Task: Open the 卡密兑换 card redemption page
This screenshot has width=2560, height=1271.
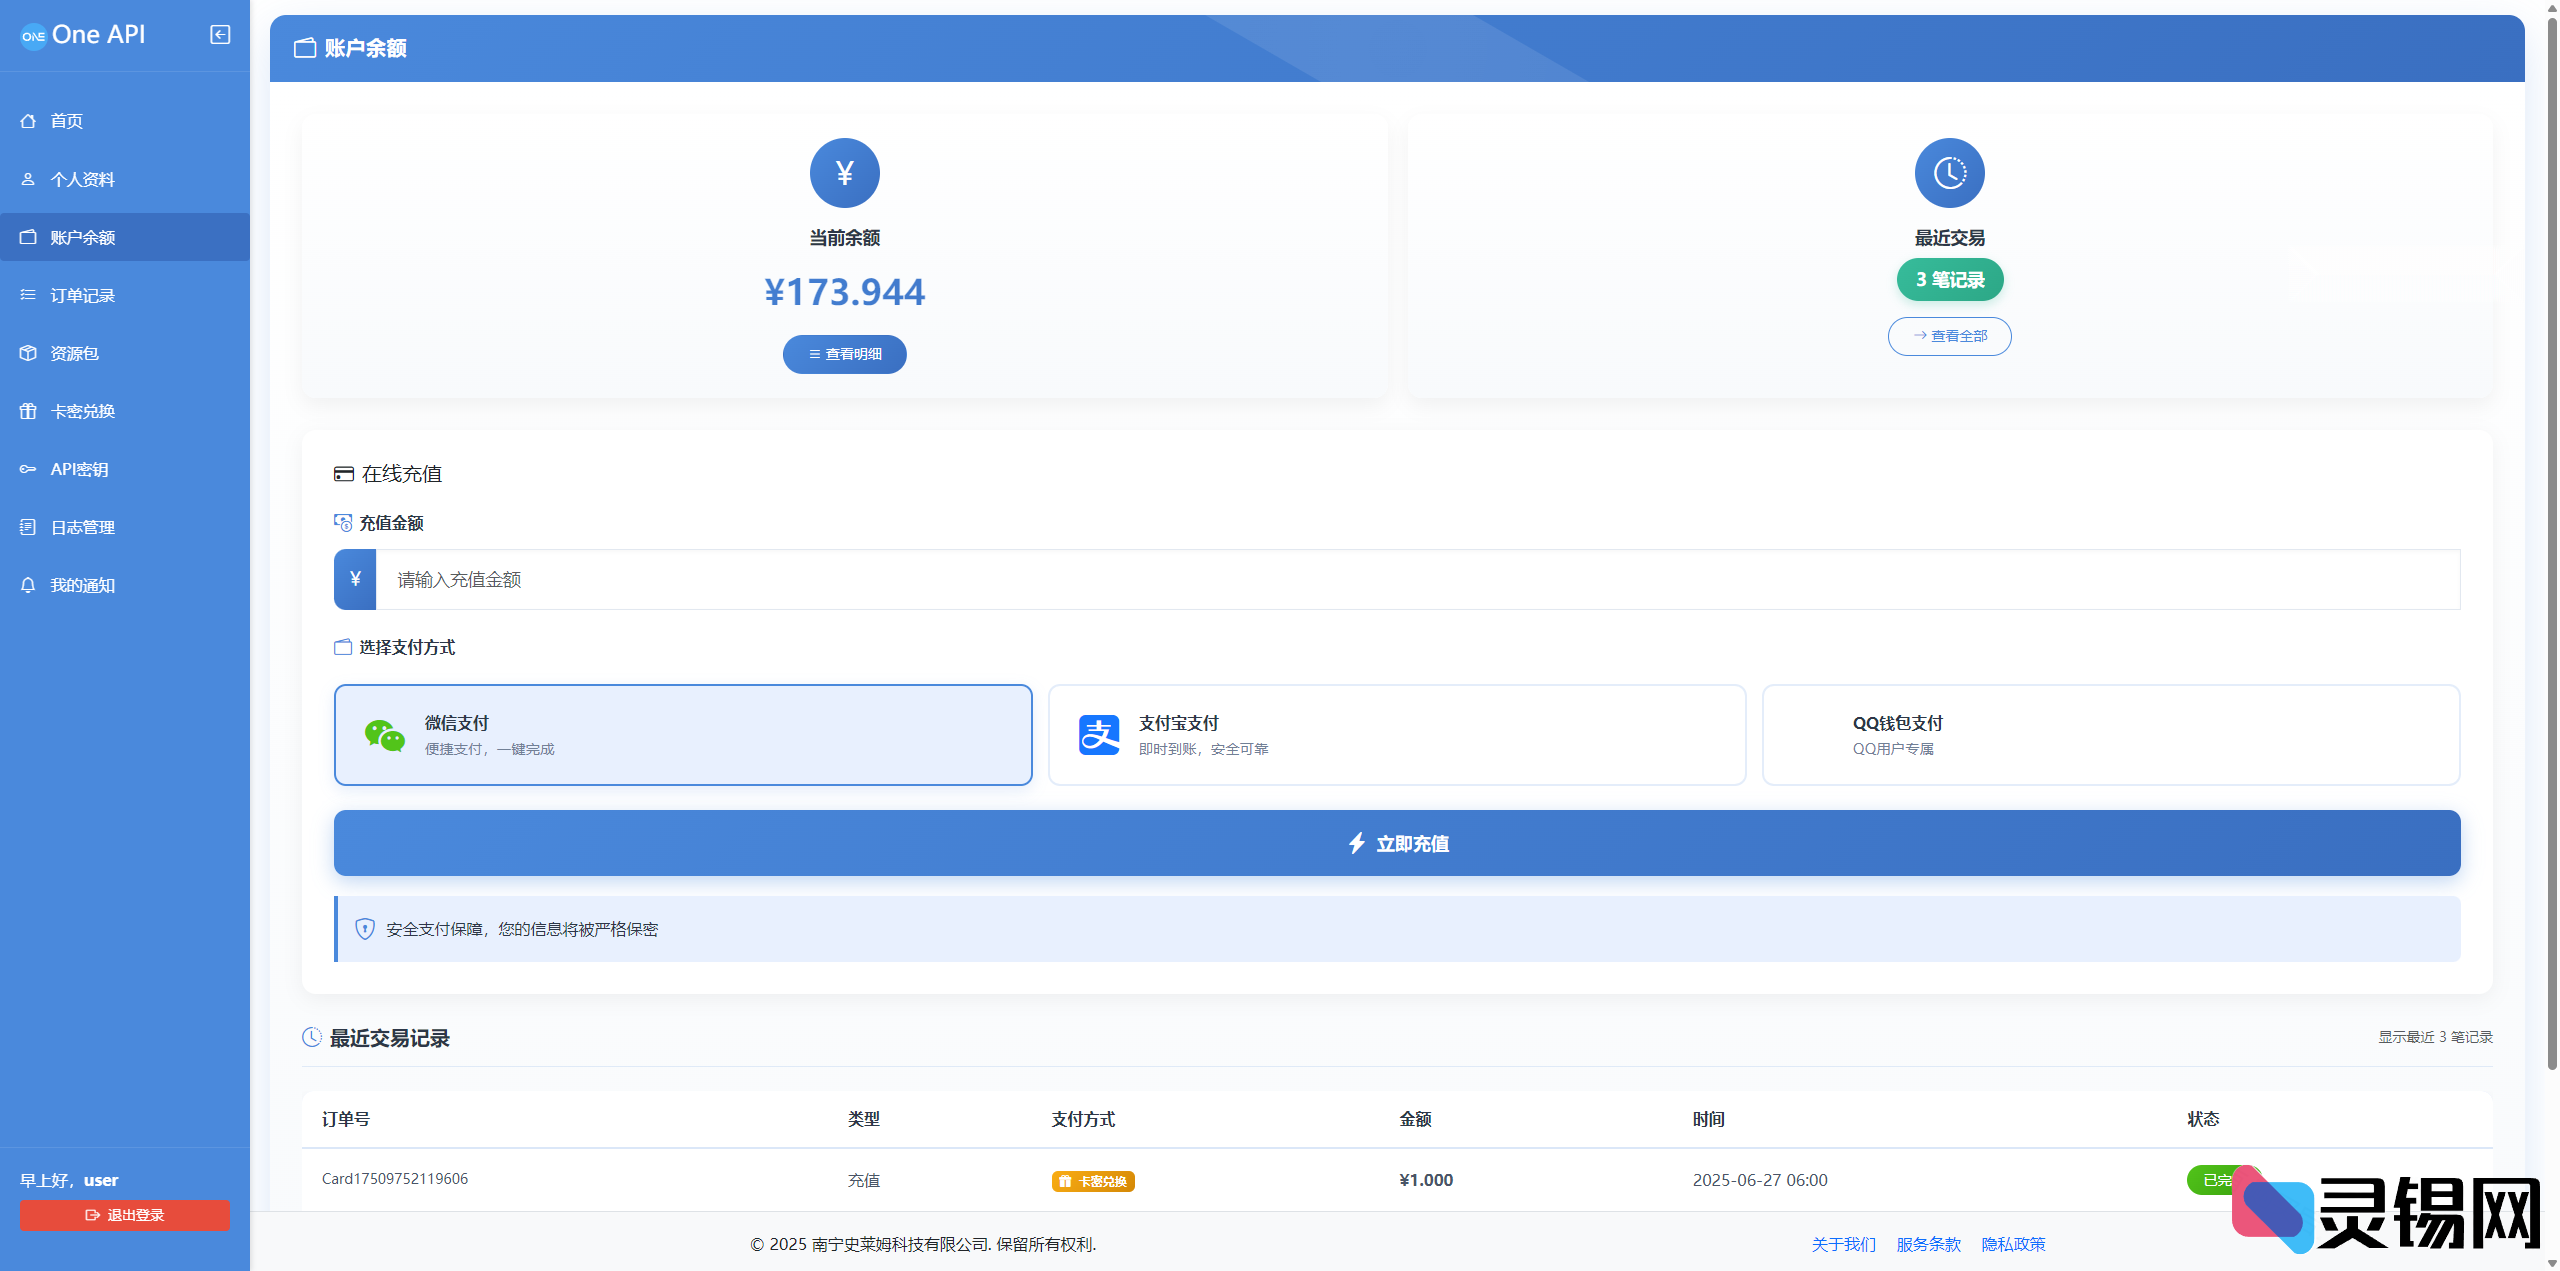Action: click(83, 410)
